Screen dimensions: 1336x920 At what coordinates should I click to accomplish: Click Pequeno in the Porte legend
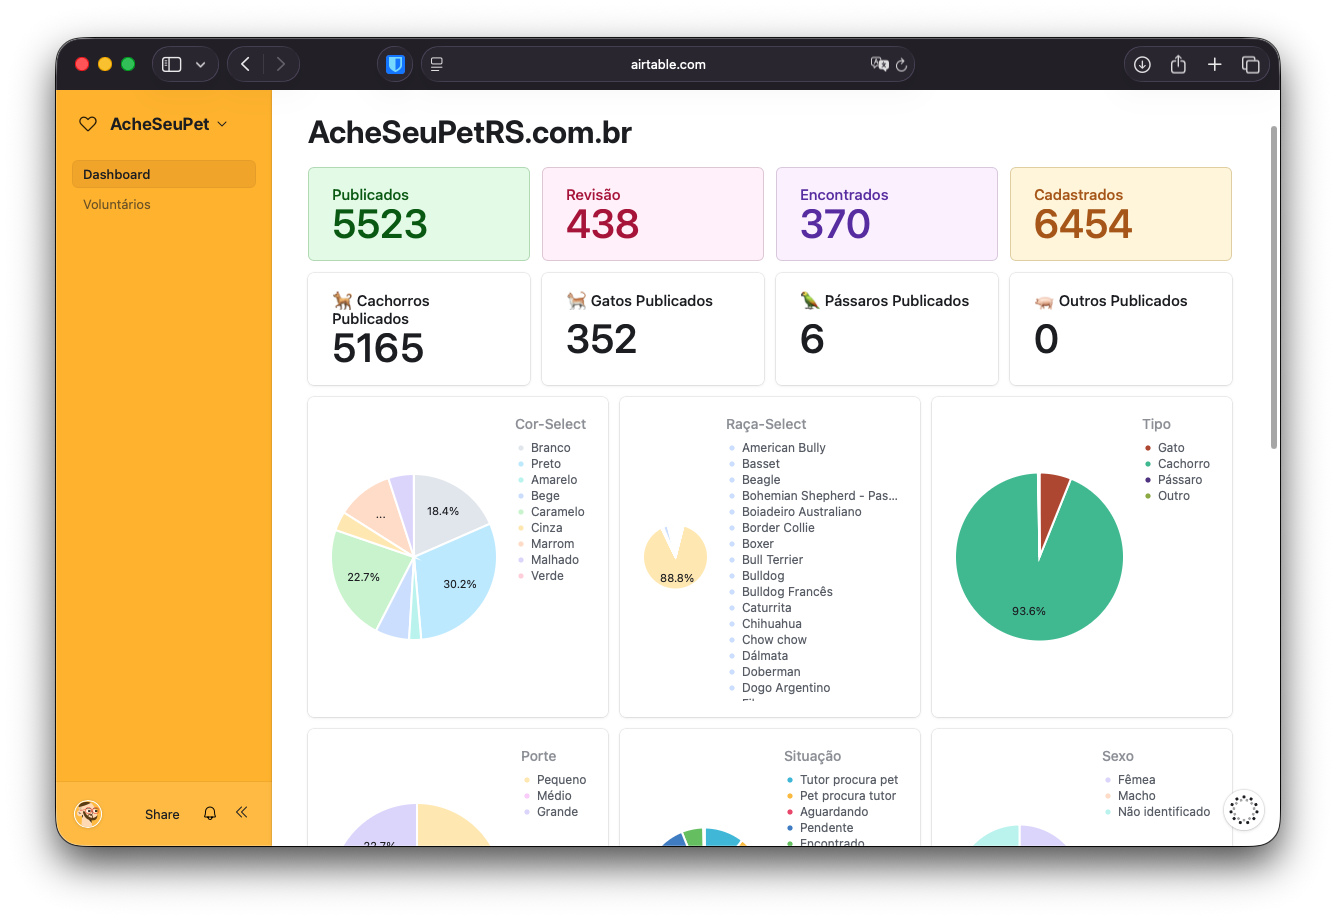[561, 780]
